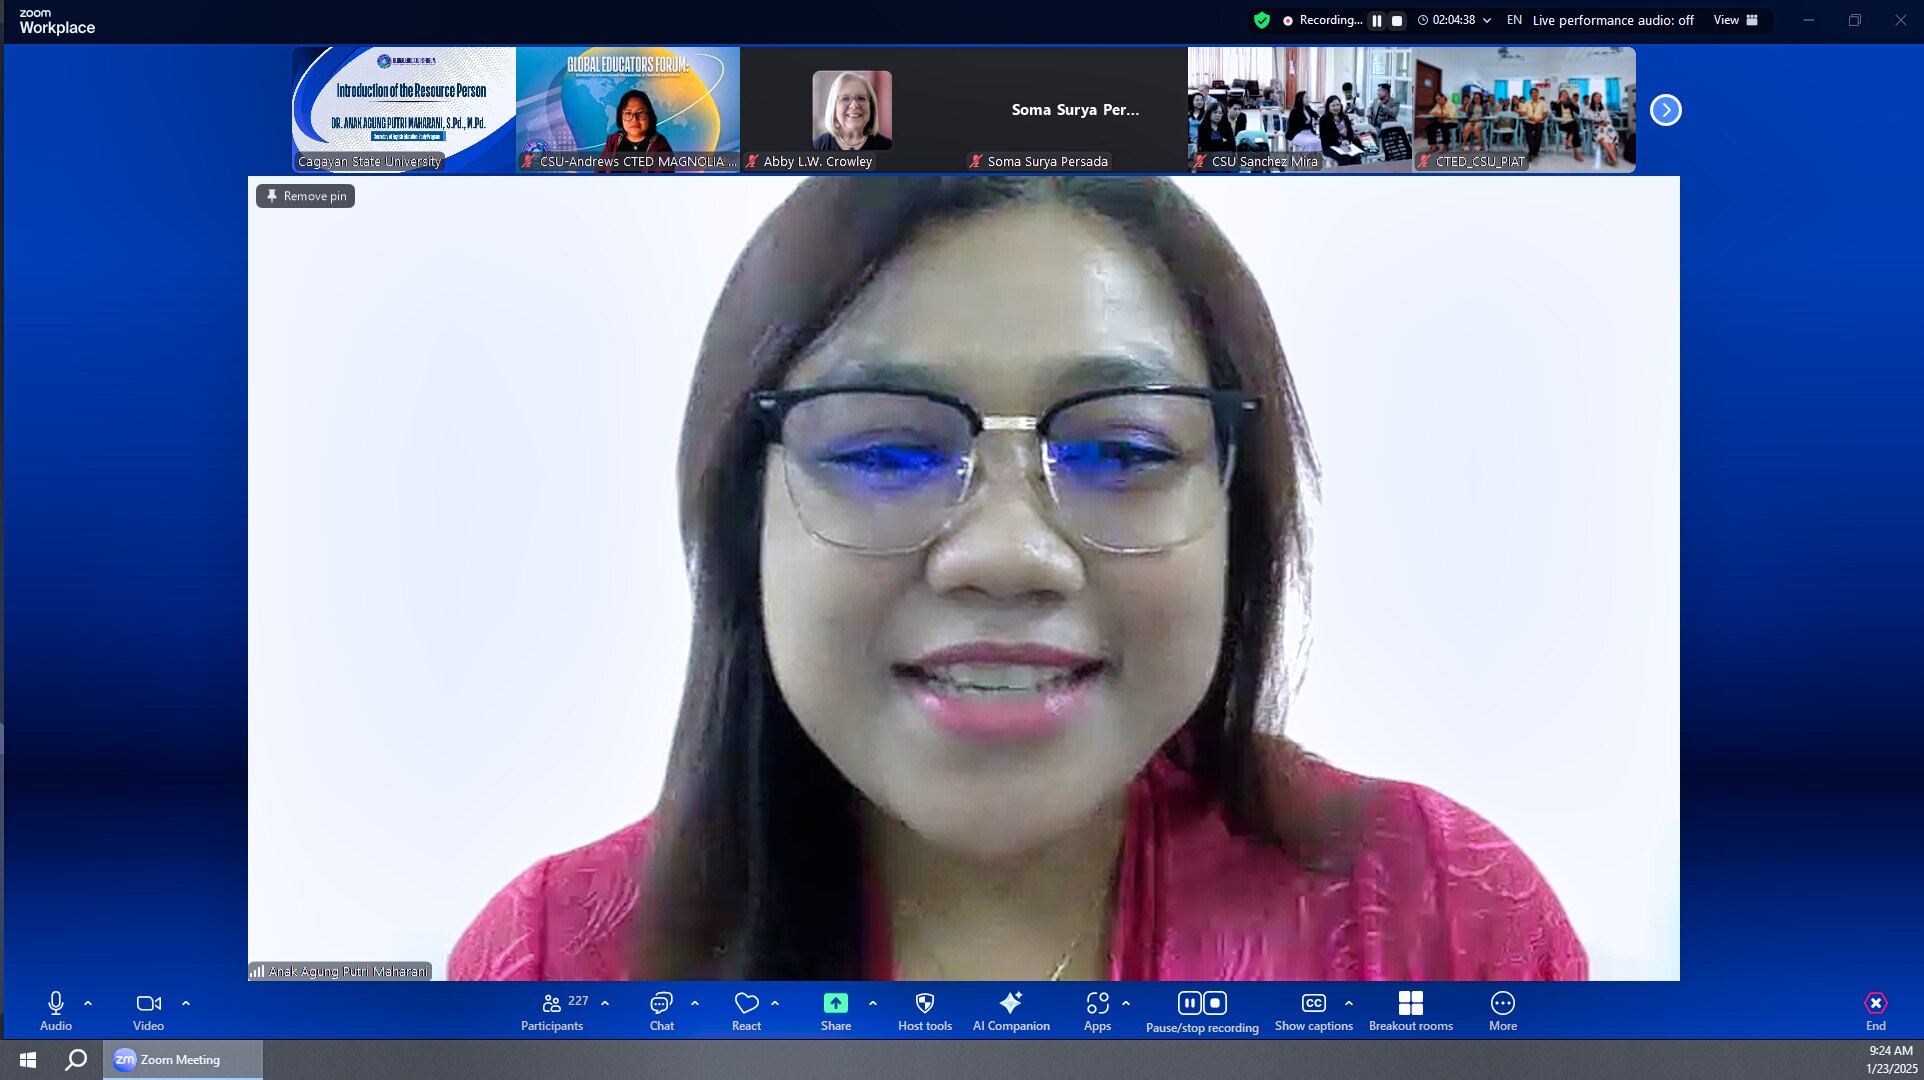This screenshot has height=1080, width=1924.
Task: Mute or unmute the Audio microphone
Action: [56, 1011]
